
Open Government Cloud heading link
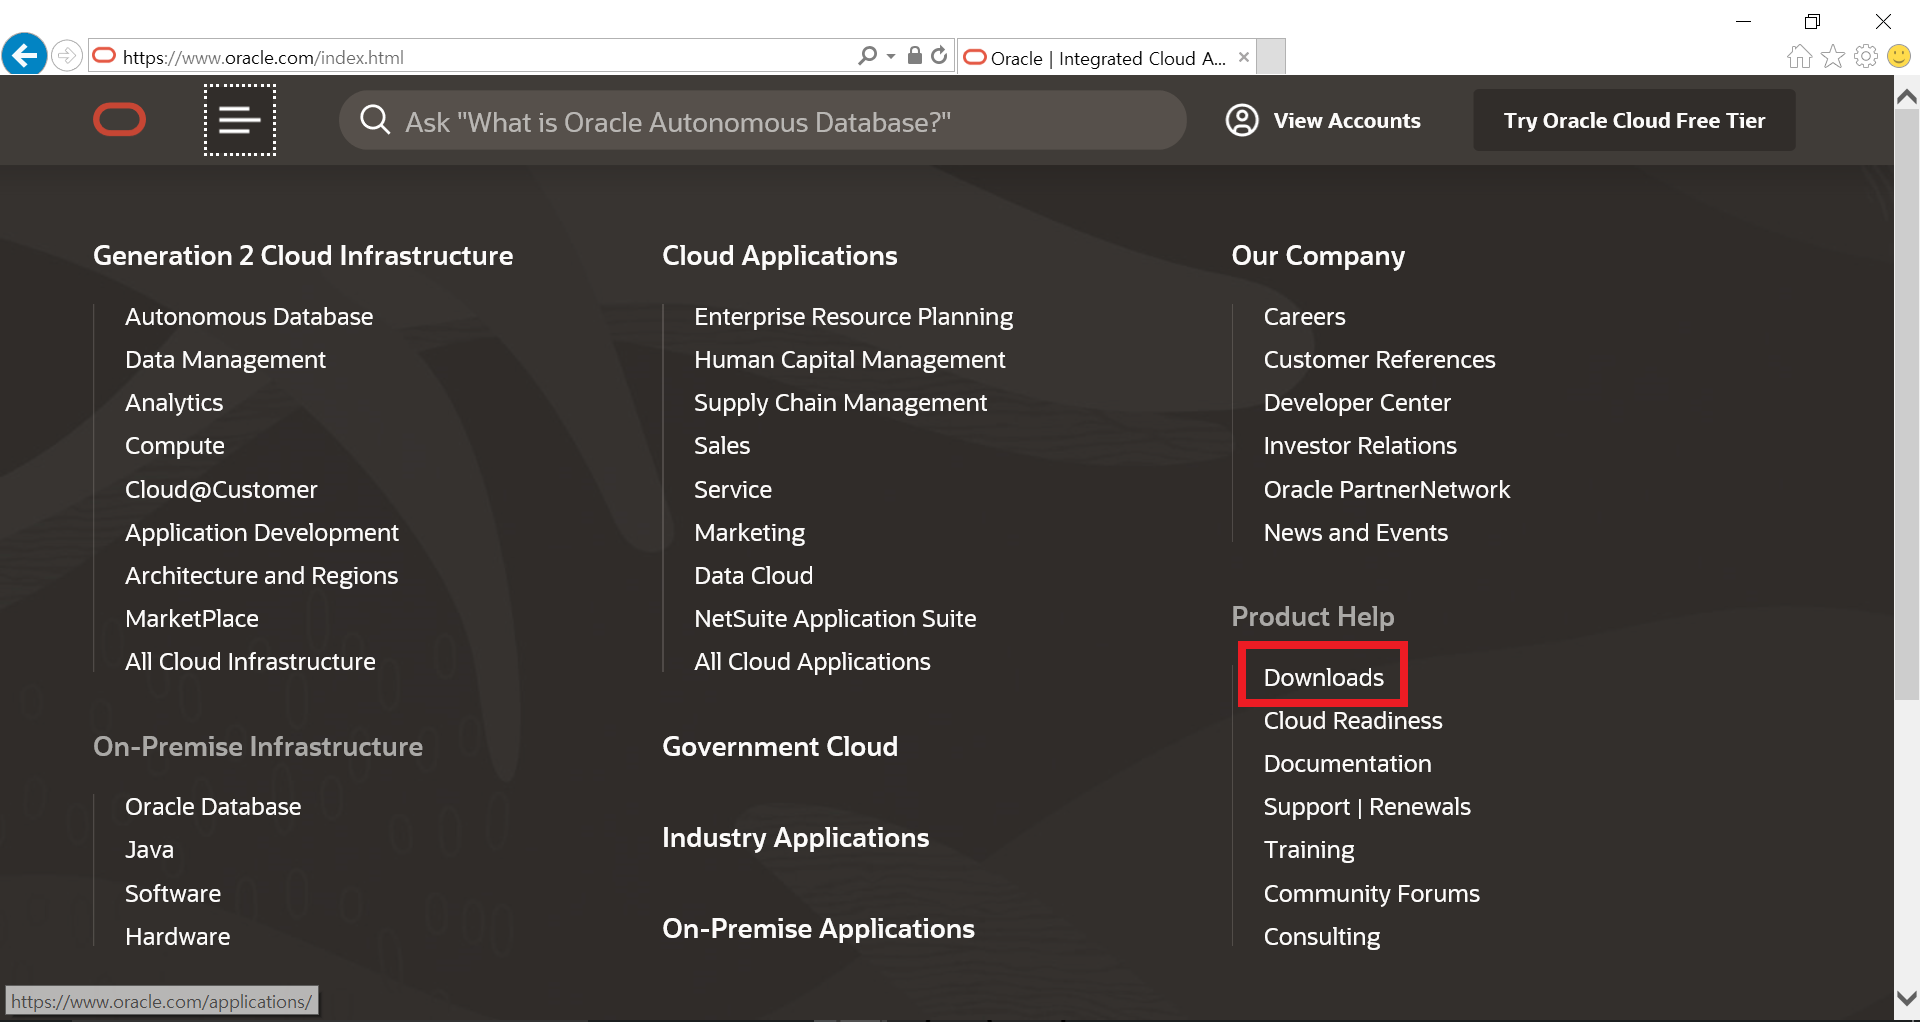pos(780,747)
